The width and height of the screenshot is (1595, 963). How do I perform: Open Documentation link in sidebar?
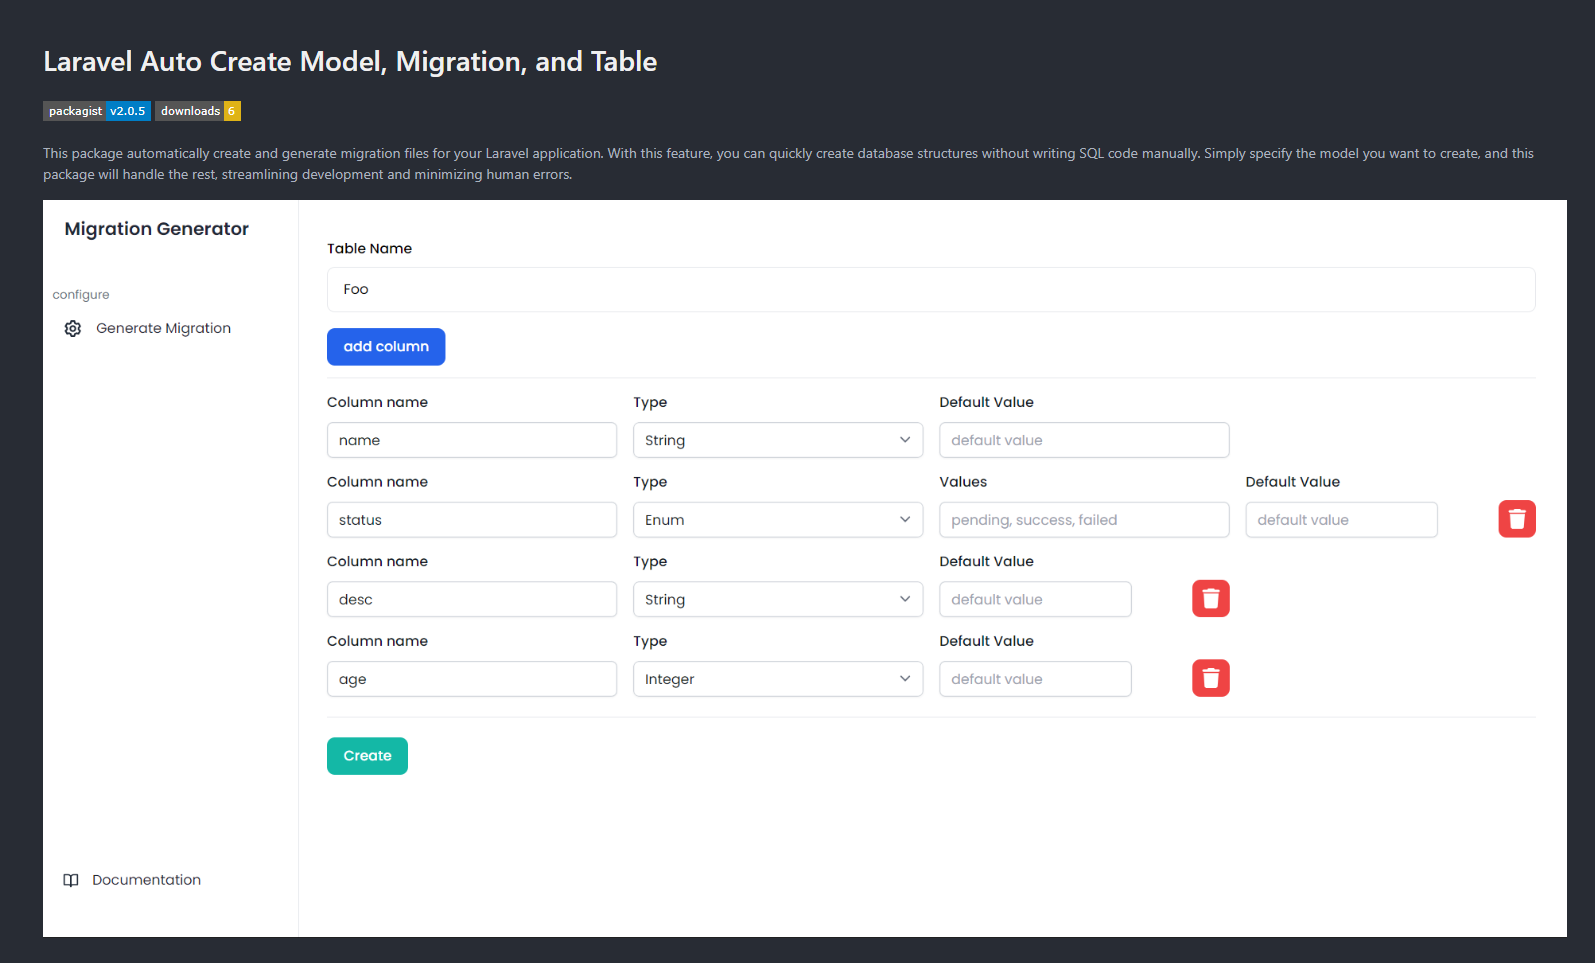133,880
